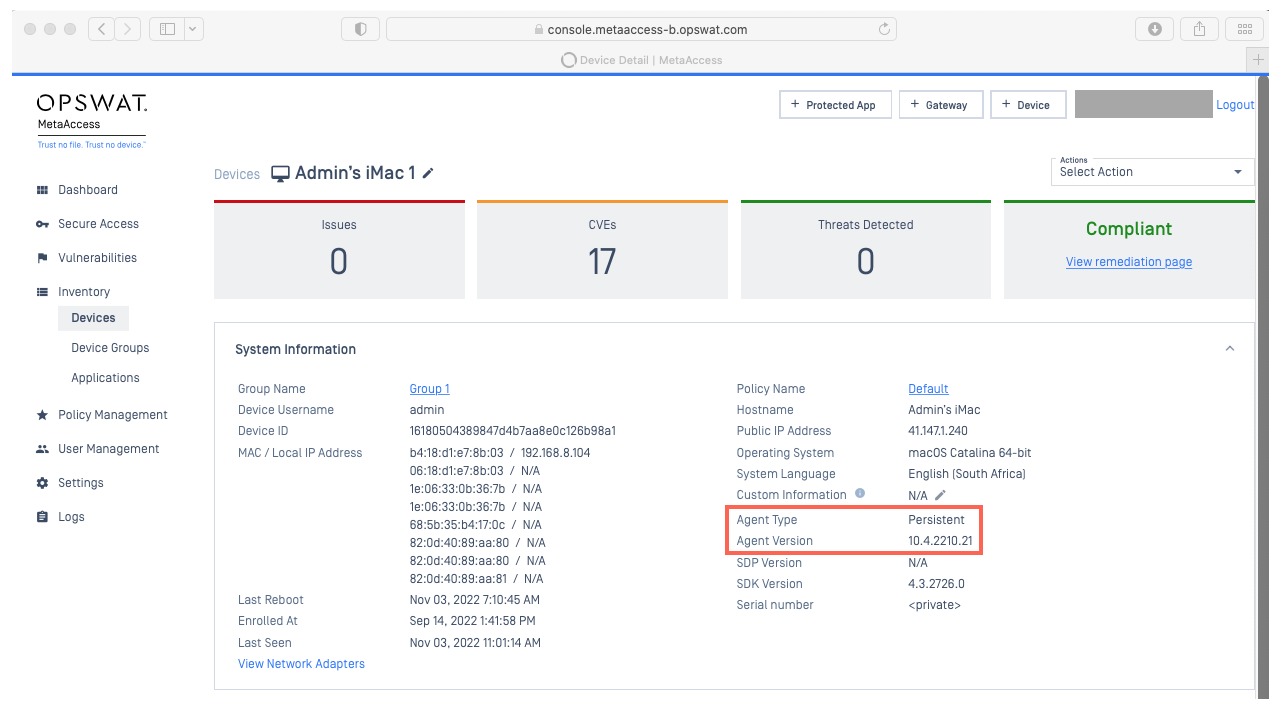Click the CVEs summary card
This screenshot has height=707, width=1275.
(x=602, y=249)
